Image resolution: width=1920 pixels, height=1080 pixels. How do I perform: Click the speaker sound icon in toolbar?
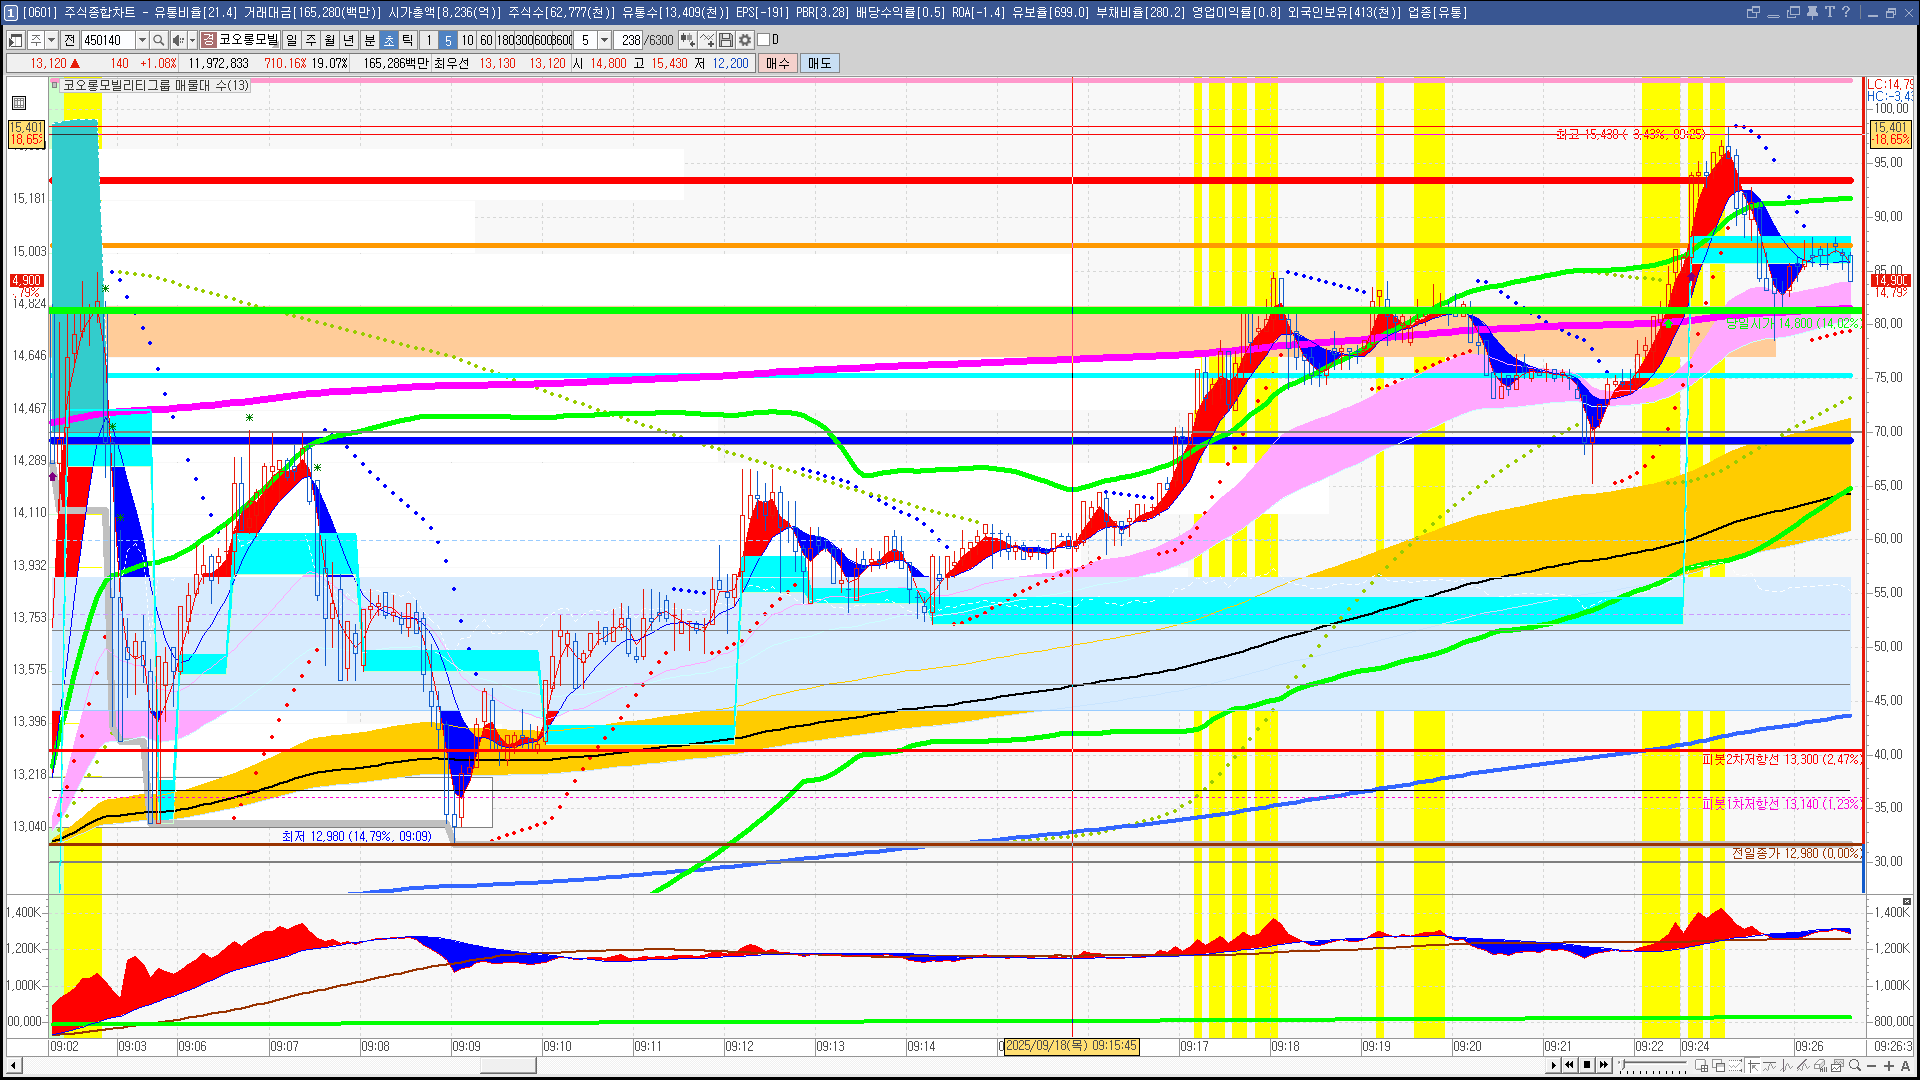(x=178, y=40)
